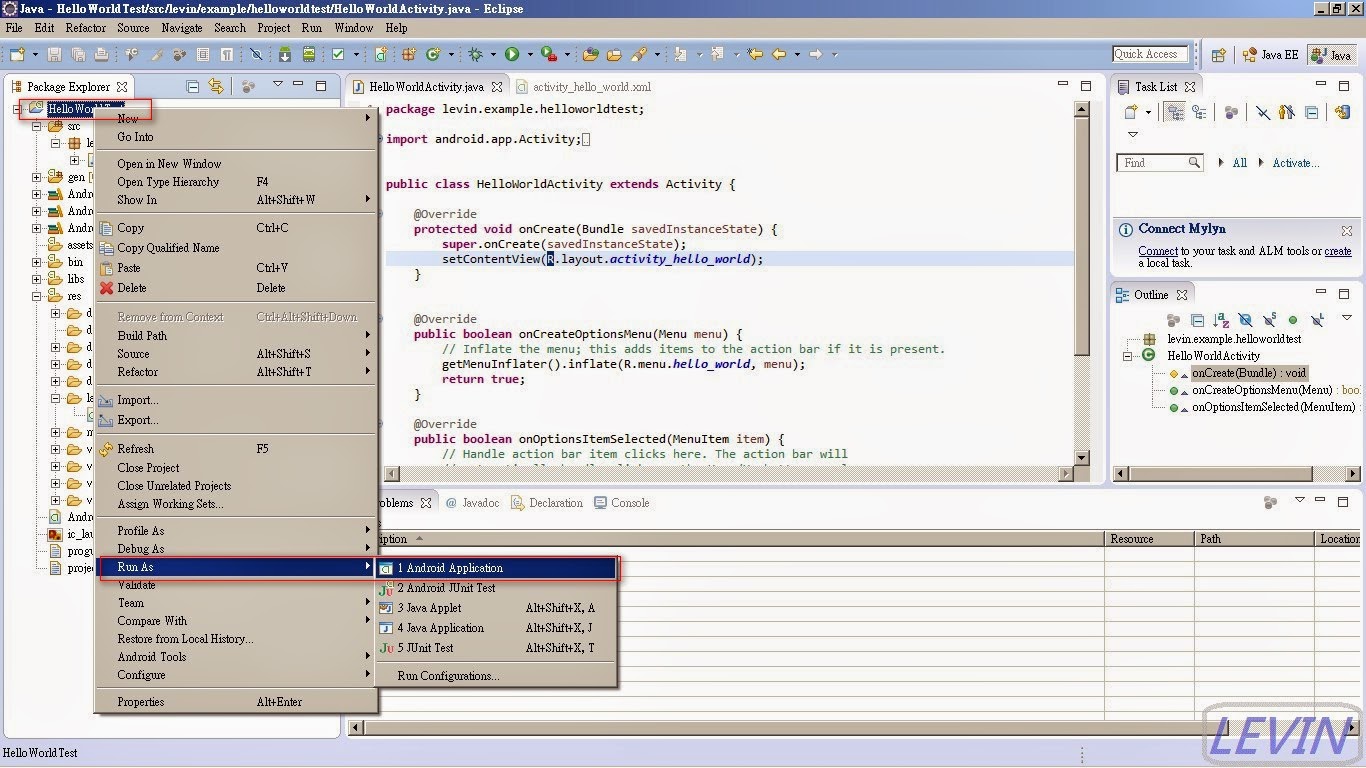Screen dimensions: 1366x768
Task: Toggle Hide Fields in Outline toolbar
Action: (x=1245, y=320)
